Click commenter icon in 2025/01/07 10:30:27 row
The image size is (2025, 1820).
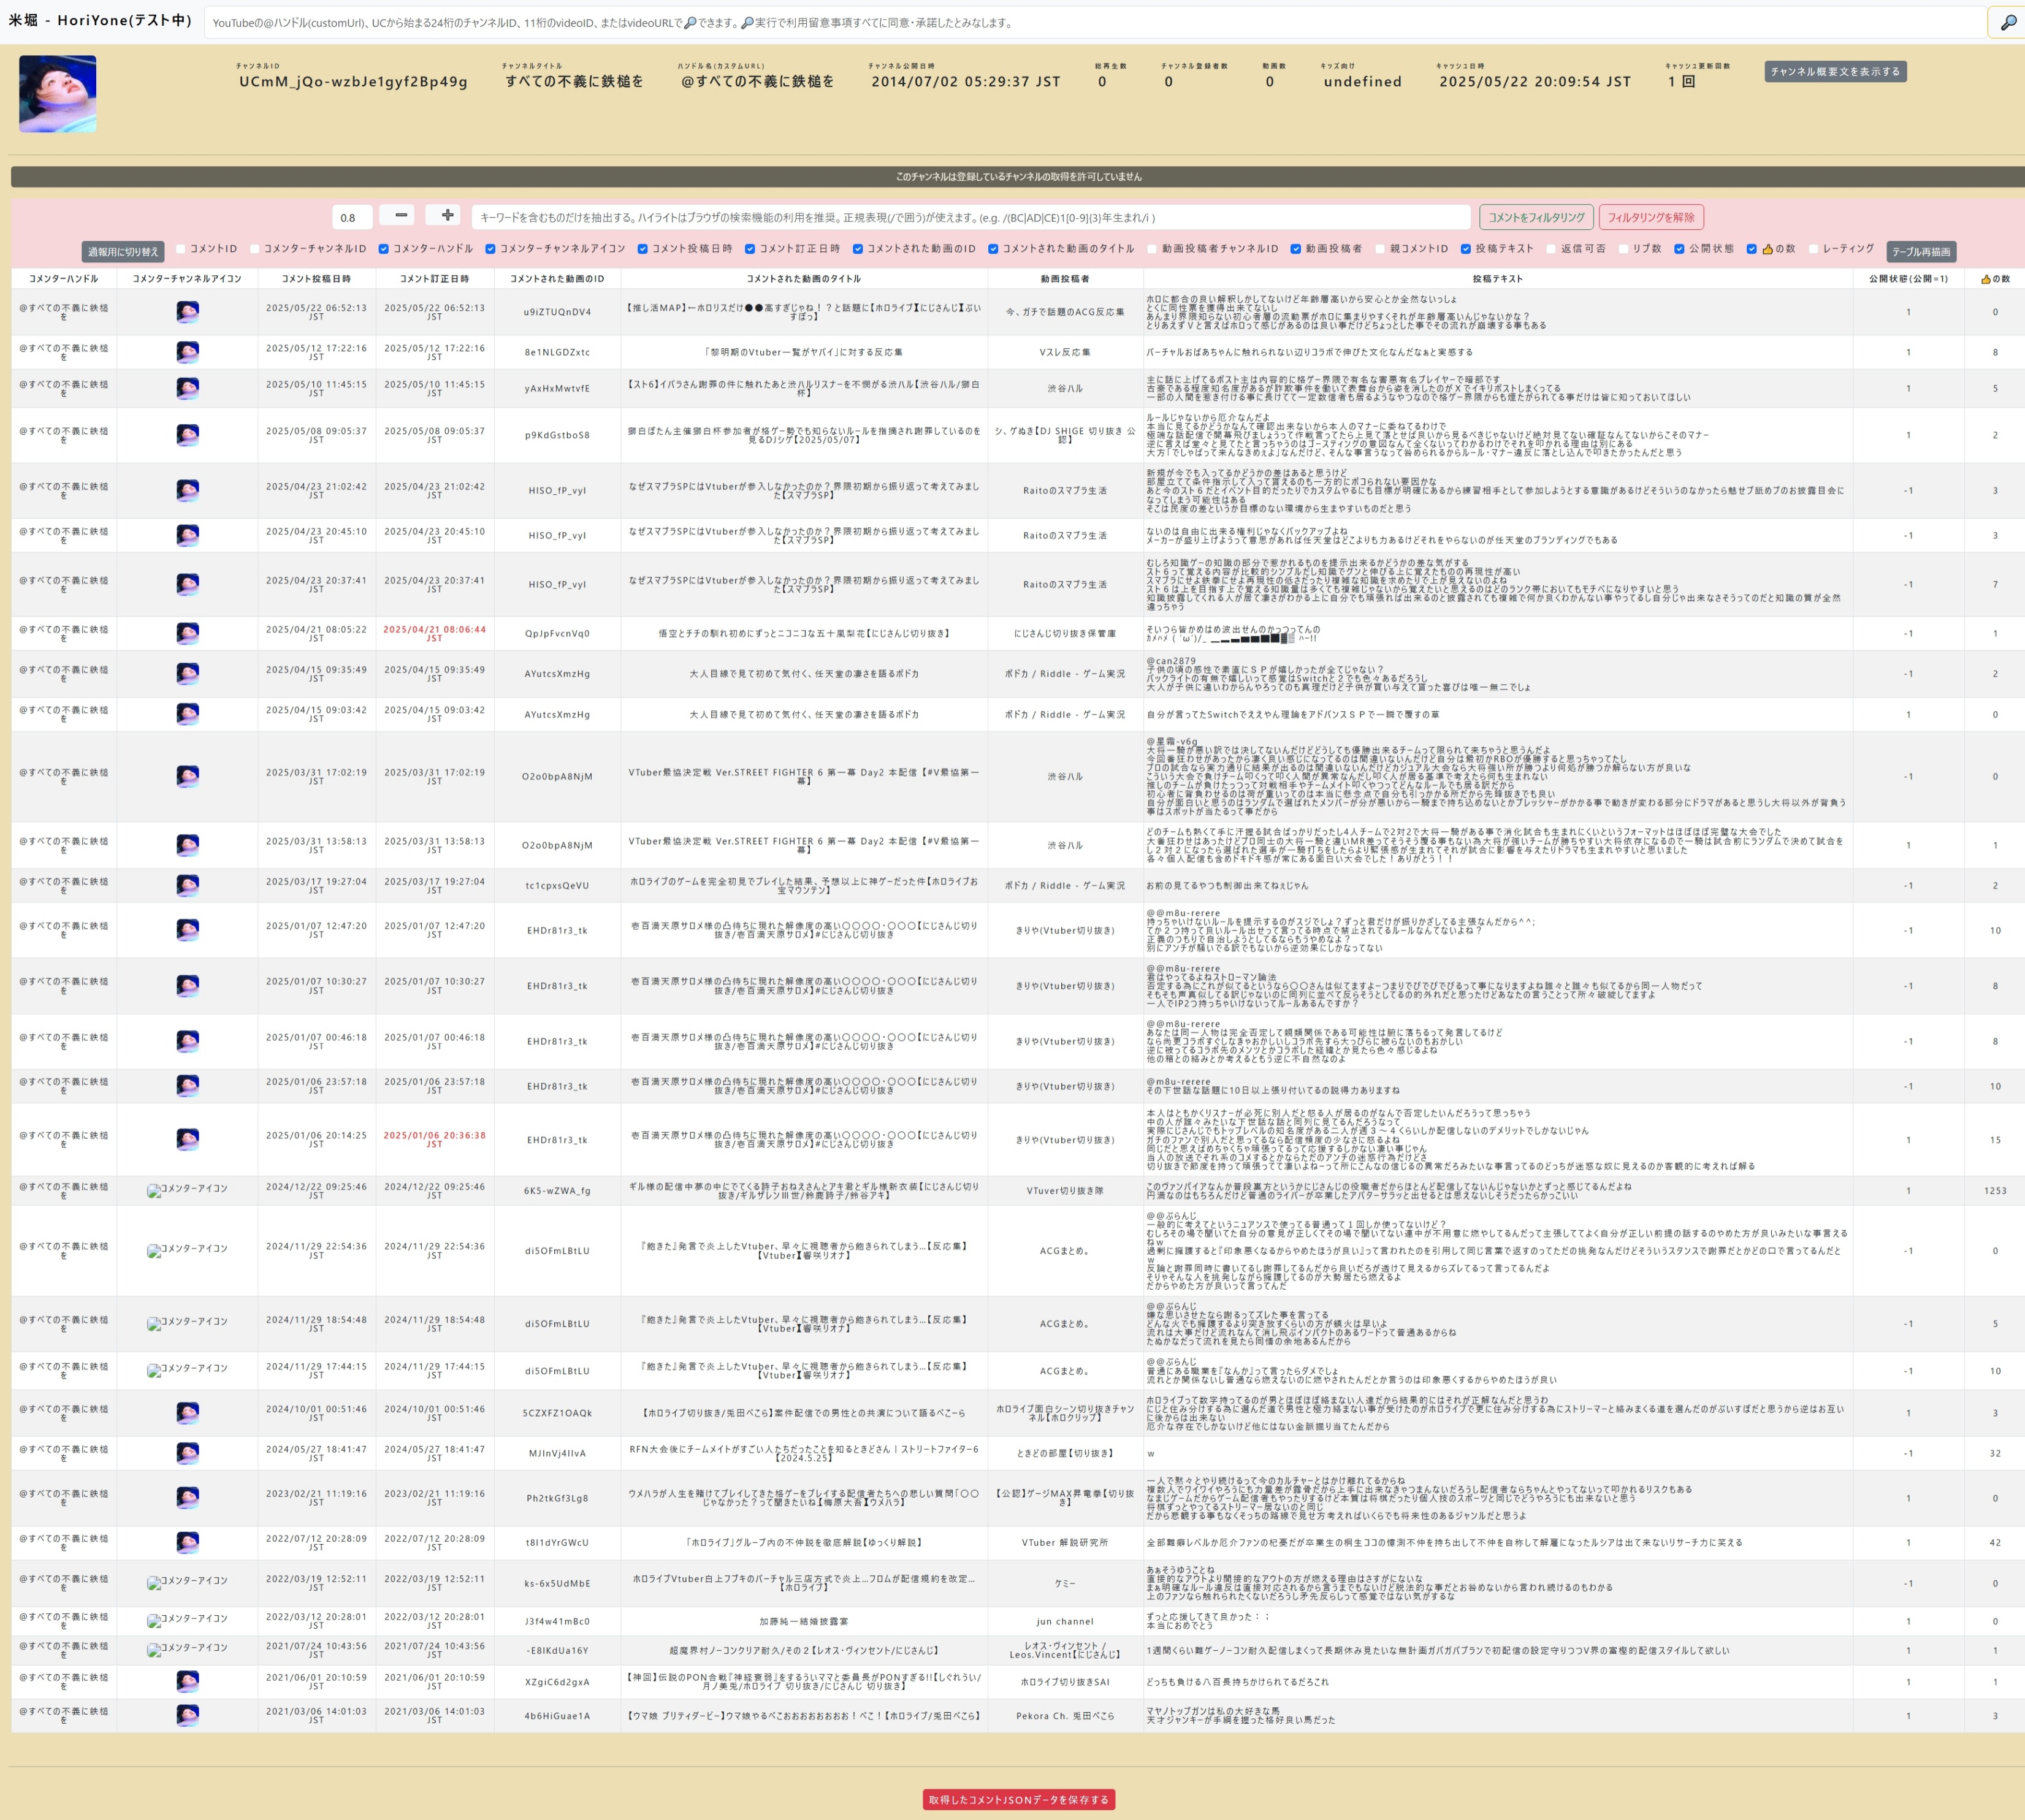click(x=187, y=986)
